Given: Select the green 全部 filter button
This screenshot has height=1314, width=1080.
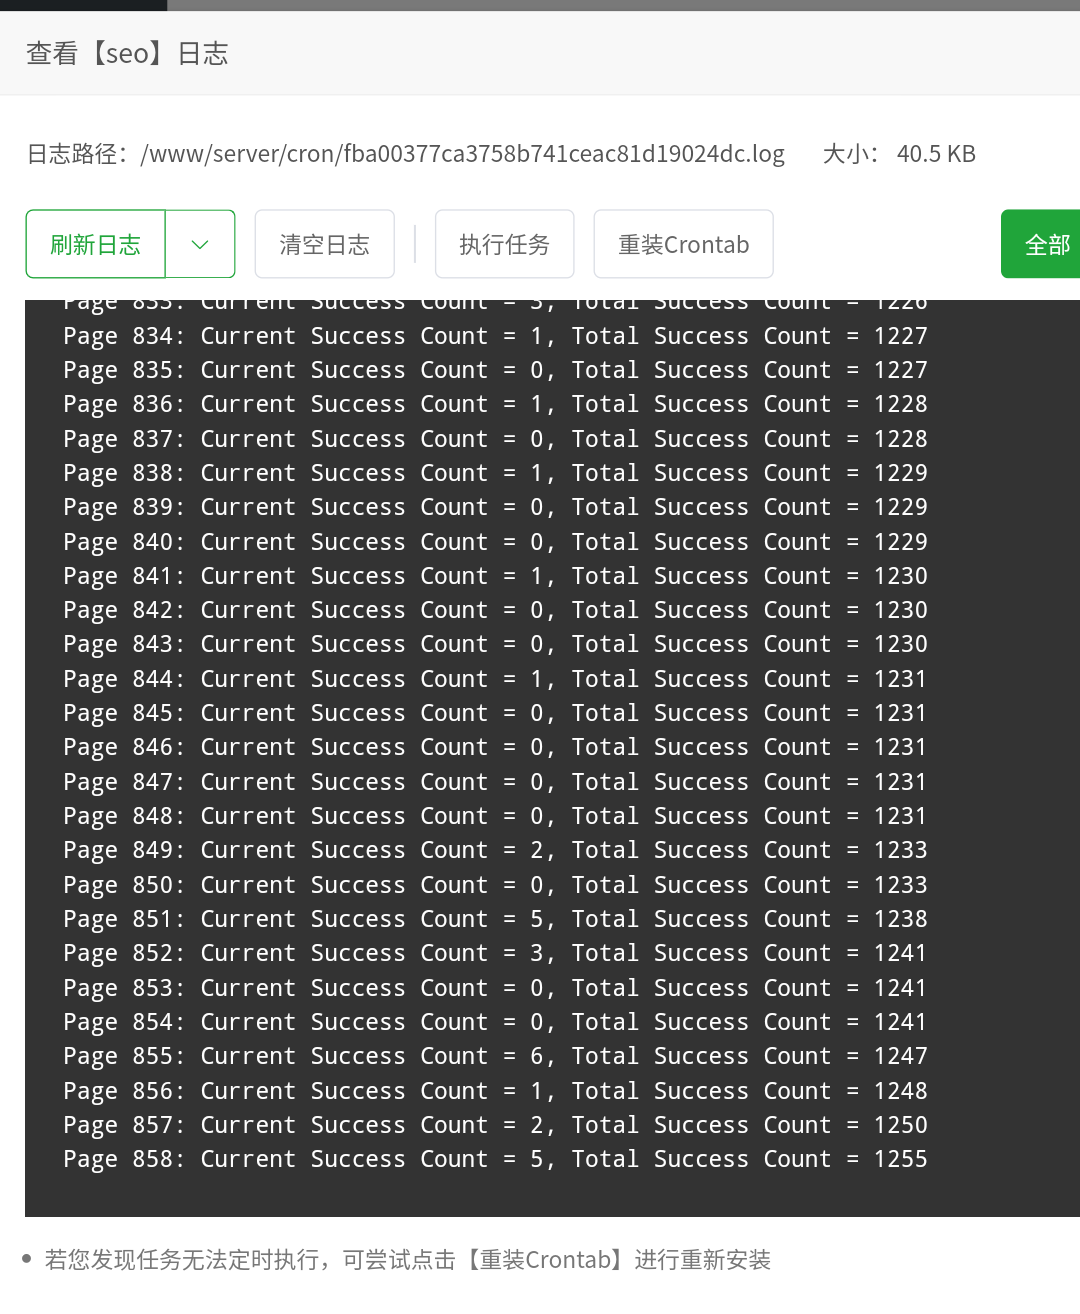Looking at the screenshot, I should [x=1044, y=244].
